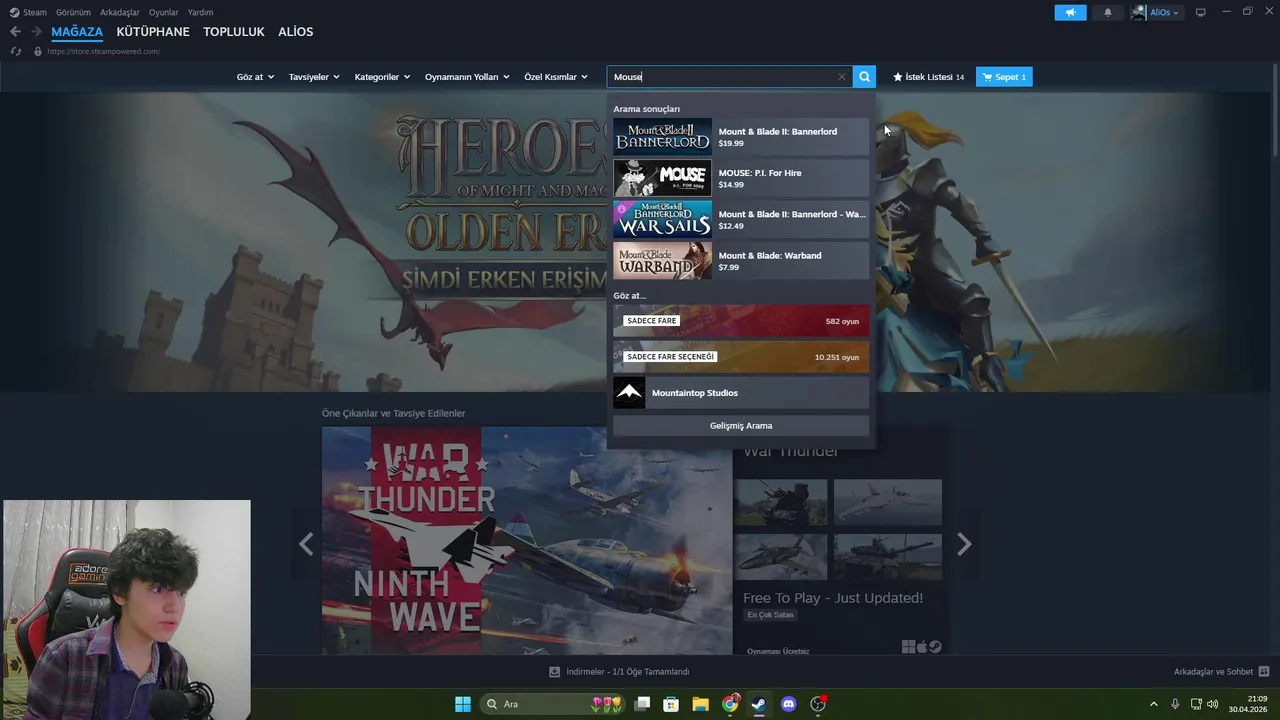Open the volume control tray icon

pos(1212,704)
